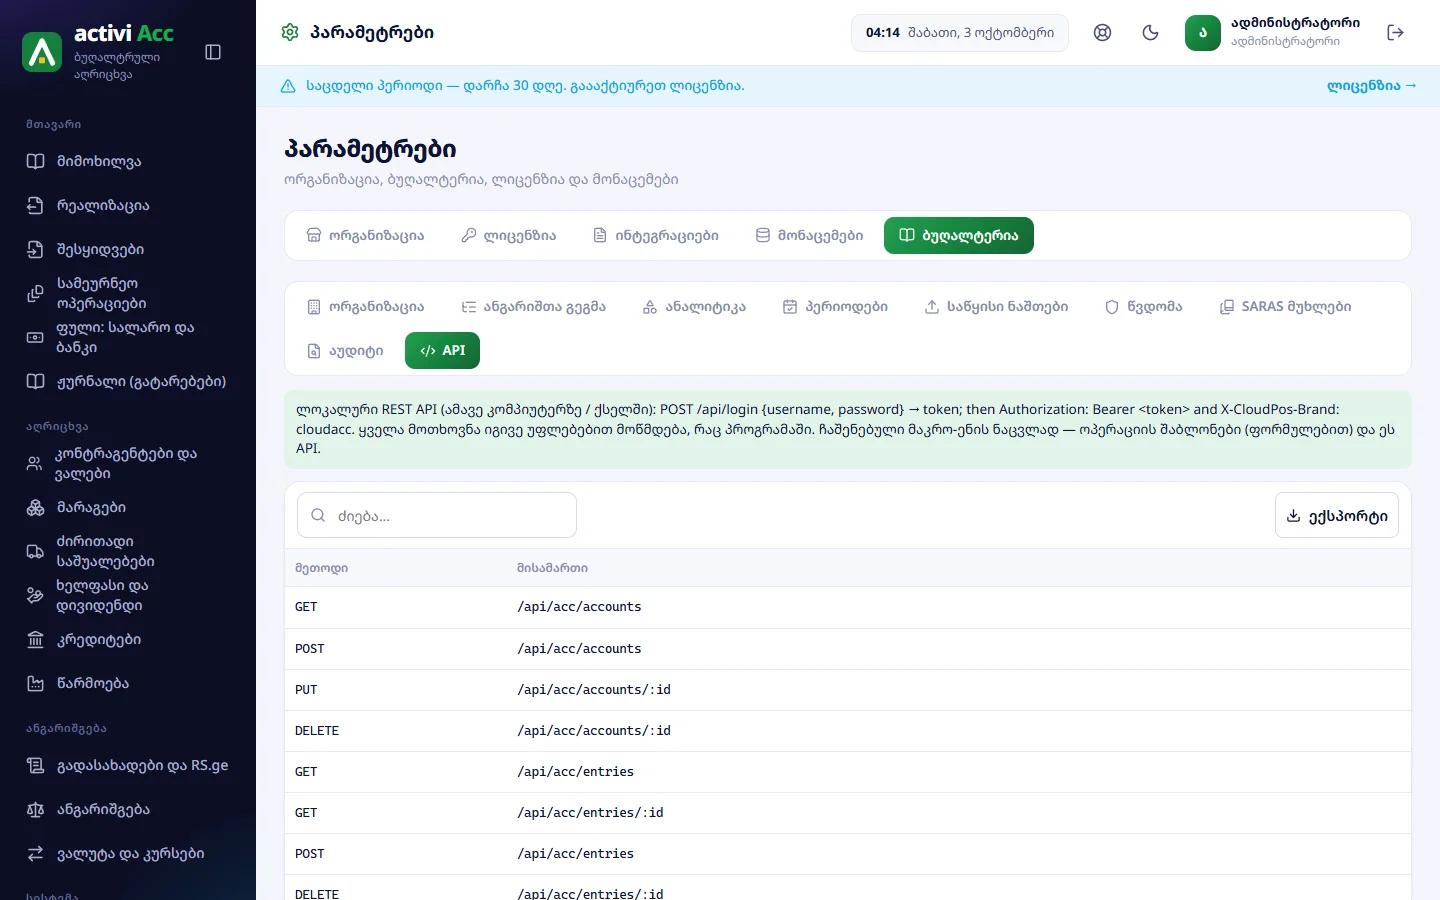Viewport: 1440px width, 900px height.
Task: Open კრედიტები in the sidebar
Action: tap(128, 639)
